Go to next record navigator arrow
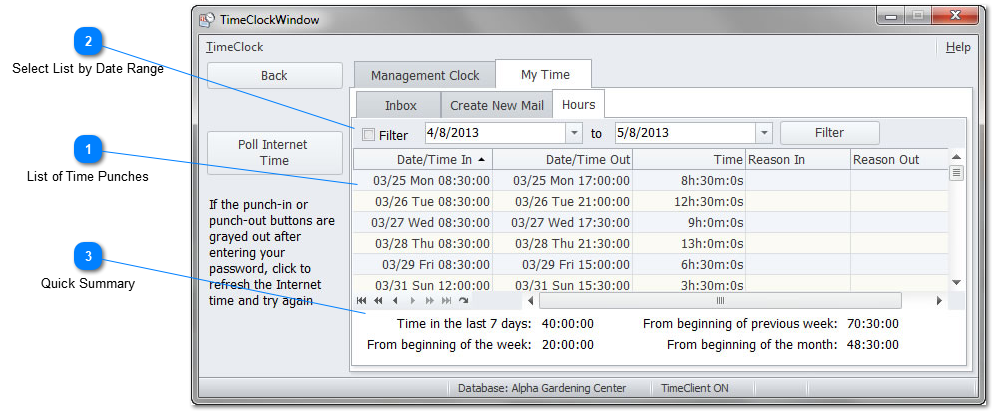 (x=412, y=300)
